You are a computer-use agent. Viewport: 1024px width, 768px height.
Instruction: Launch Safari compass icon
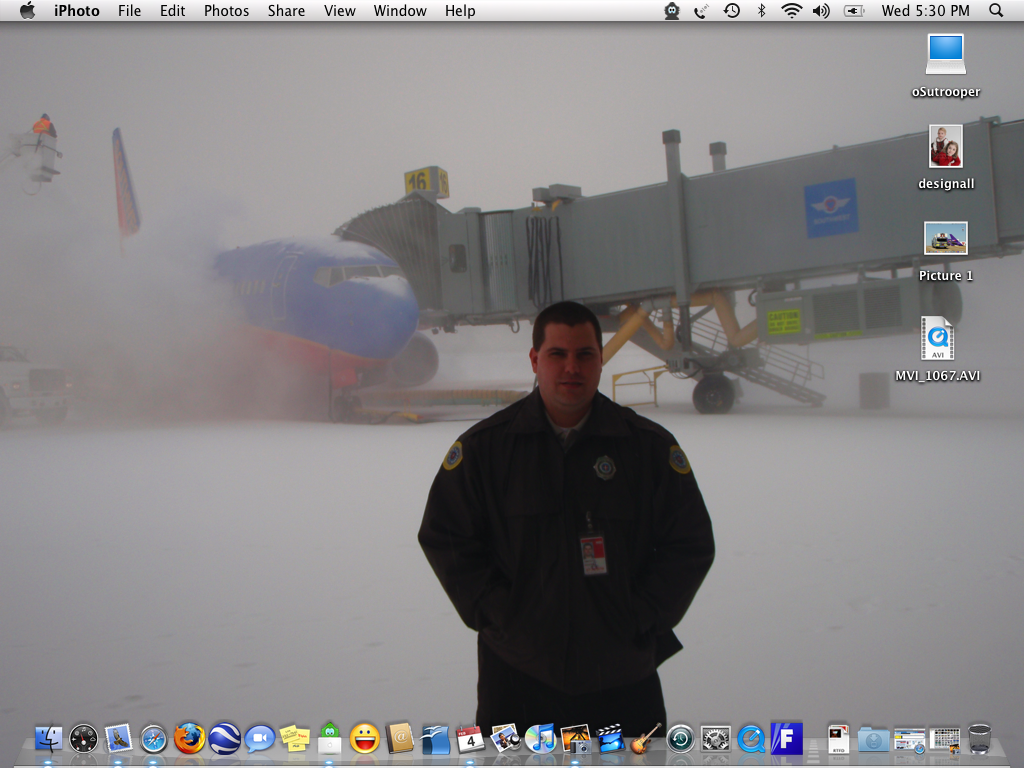[x=154, y=739]
